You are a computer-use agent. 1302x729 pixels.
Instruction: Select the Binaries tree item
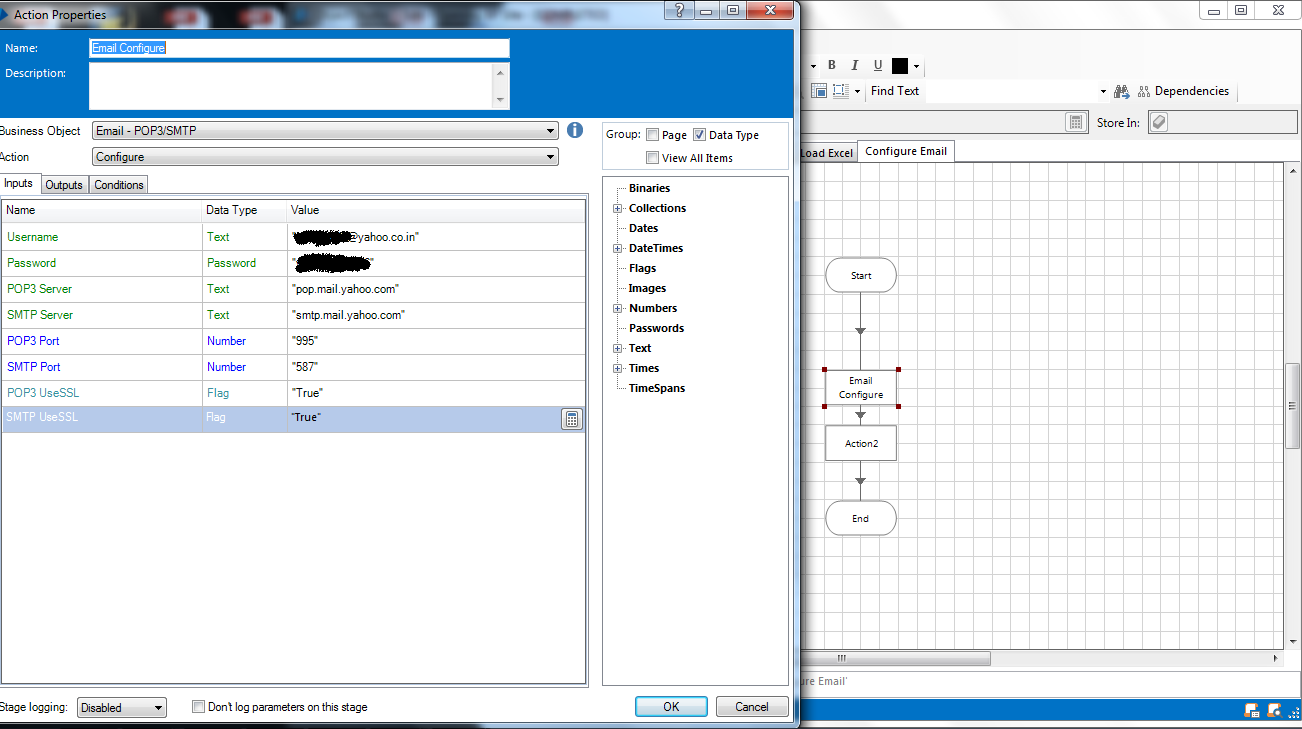pyautogui.click(x=649, y=188)
